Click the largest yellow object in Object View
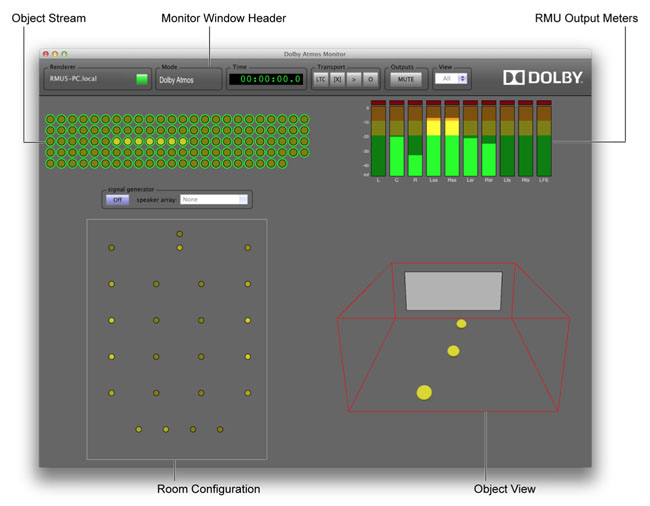The width and height of the screenshot is (650, 506). click(424, 392)
